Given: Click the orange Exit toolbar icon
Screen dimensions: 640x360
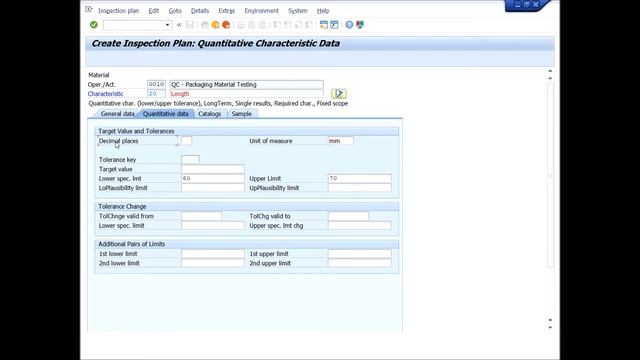Looking at the screenshot, I should (215, 25).
